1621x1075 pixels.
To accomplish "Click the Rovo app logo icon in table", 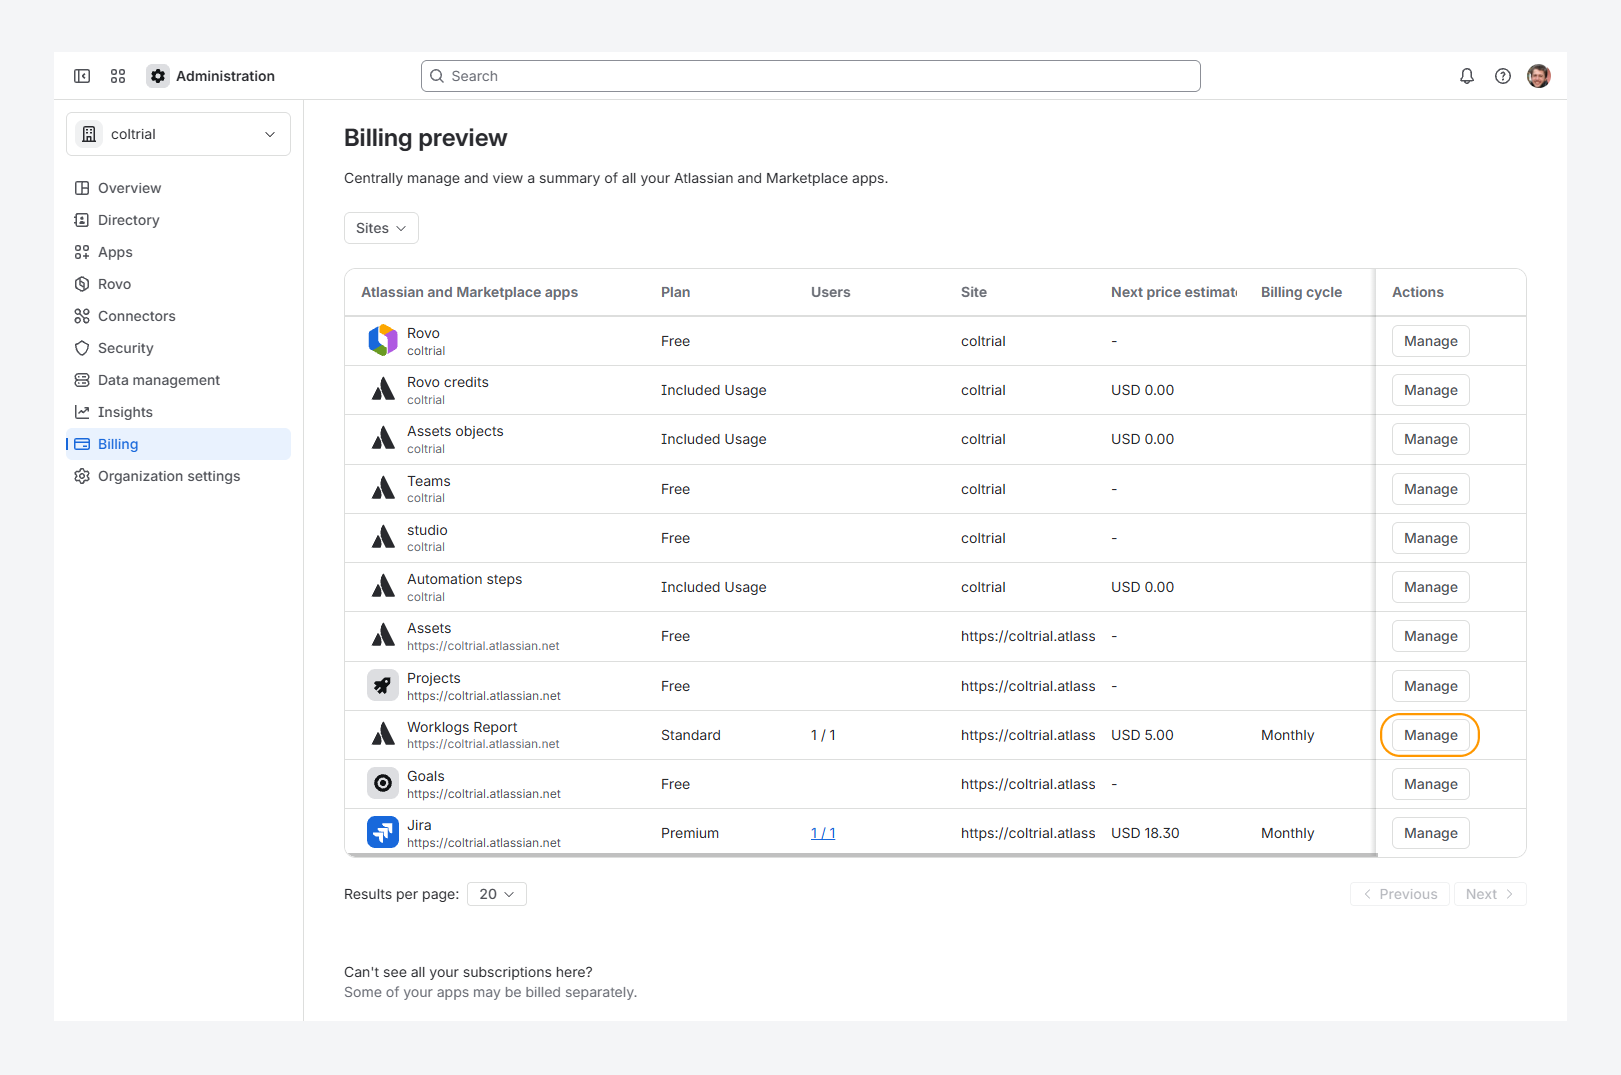I will pos(383,341).
